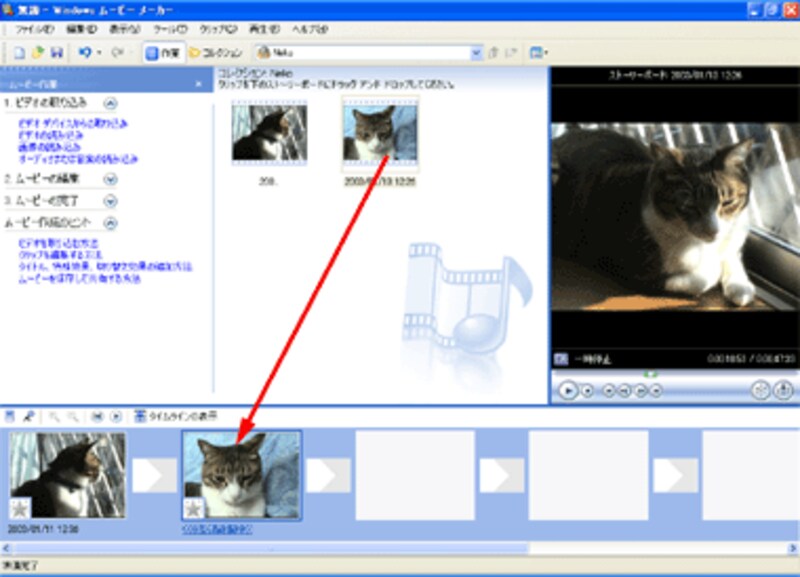The image size is (800, 577).
Task: Click the greyed Zoom in timeline magnifier
Action: [54, 417]
